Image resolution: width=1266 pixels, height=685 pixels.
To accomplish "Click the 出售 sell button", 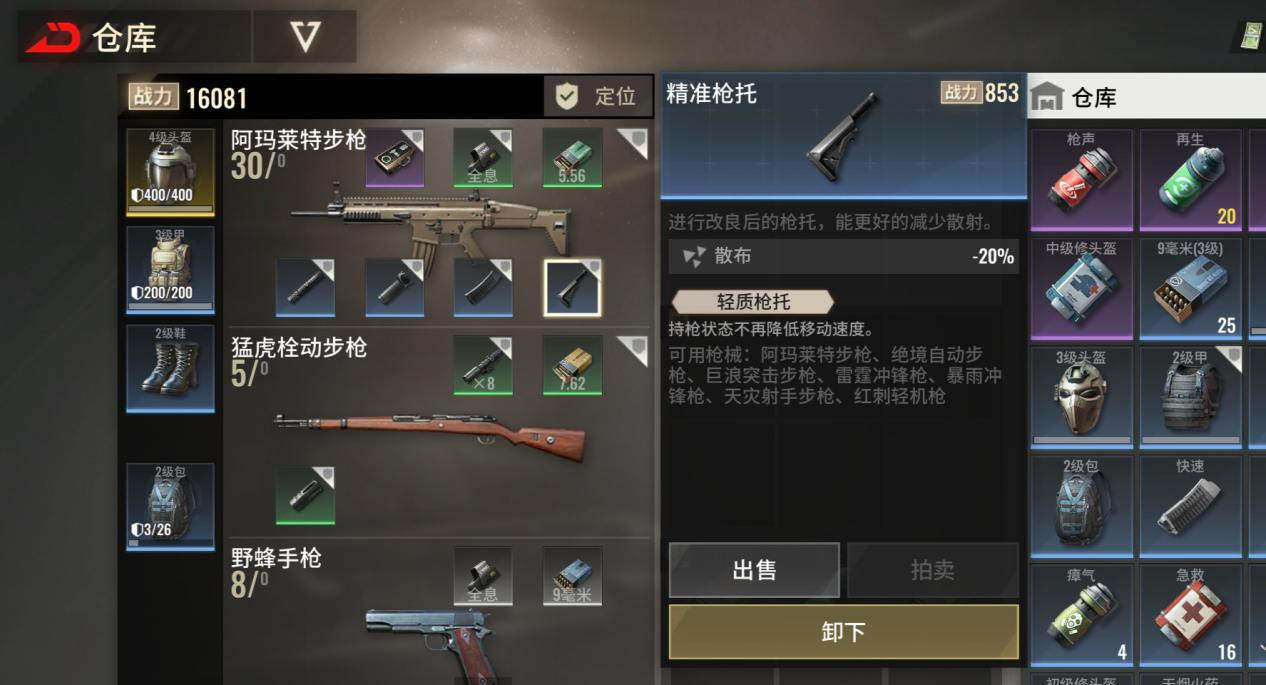I will coord(754,570).
